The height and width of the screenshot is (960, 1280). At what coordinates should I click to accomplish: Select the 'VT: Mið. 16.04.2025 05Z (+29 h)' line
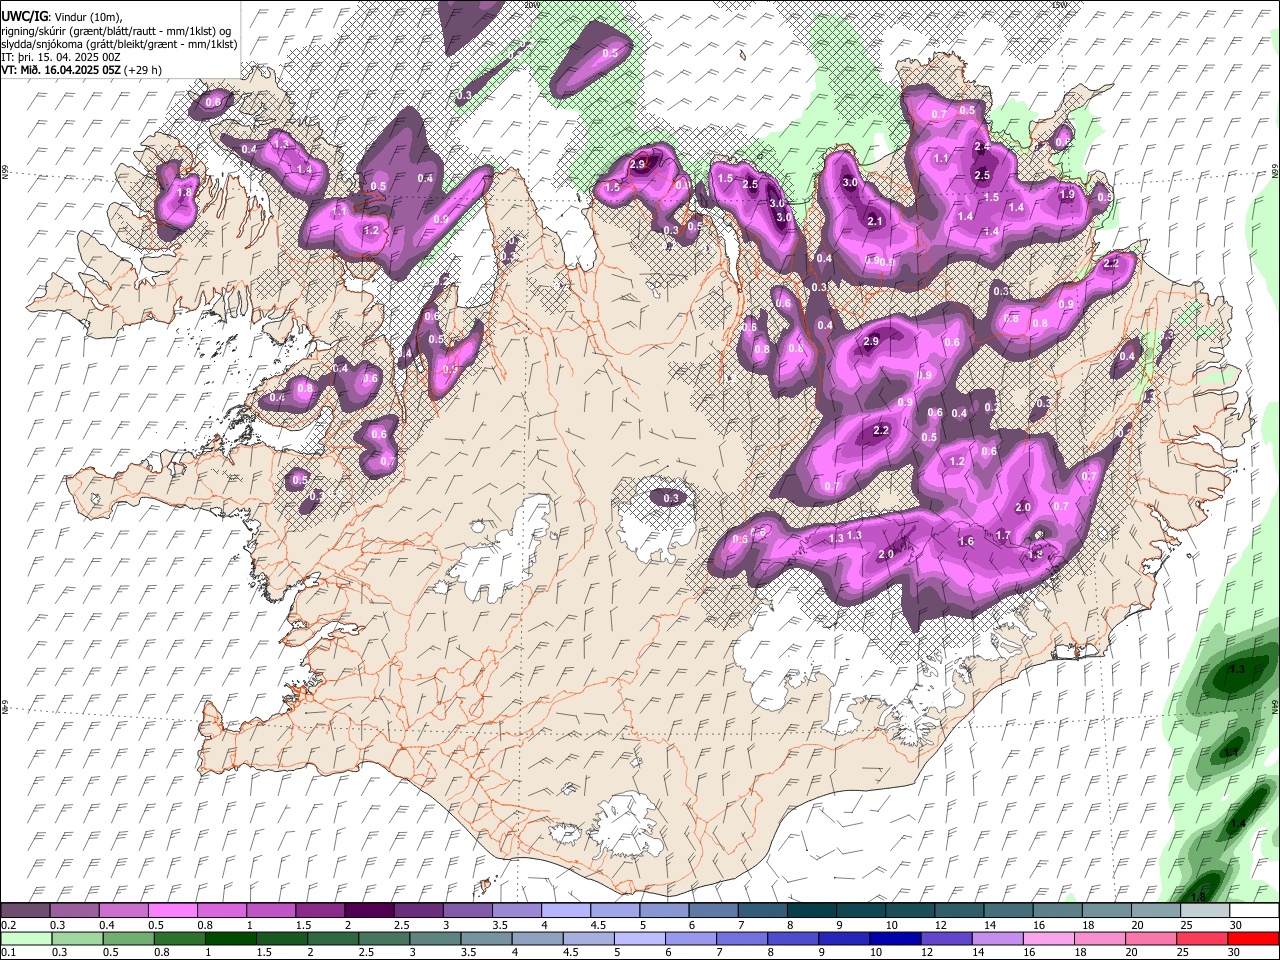(82, 70)
